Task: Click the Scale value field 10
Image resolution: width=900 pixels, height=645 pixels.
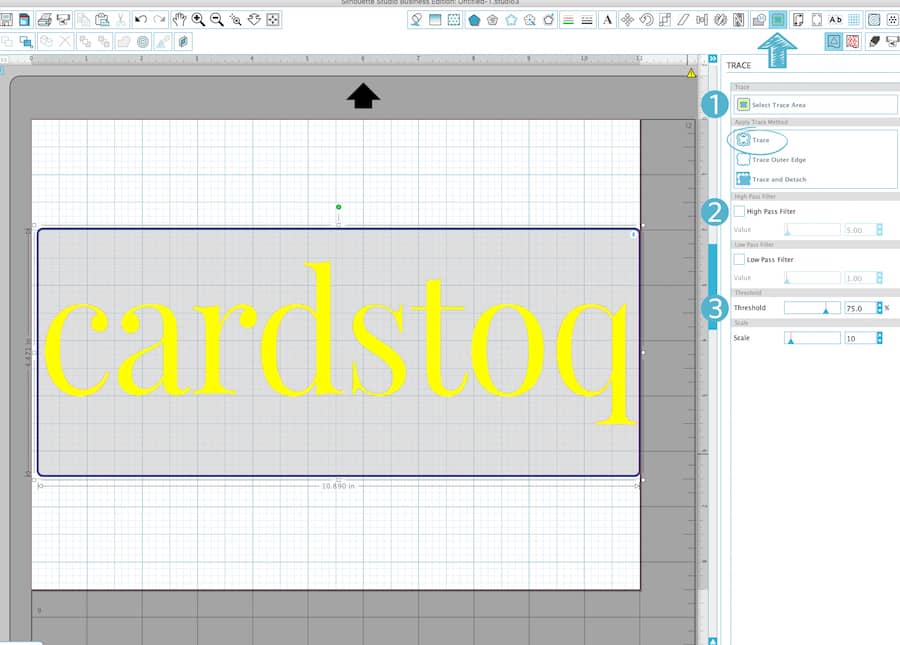Action: click(860, 338)
